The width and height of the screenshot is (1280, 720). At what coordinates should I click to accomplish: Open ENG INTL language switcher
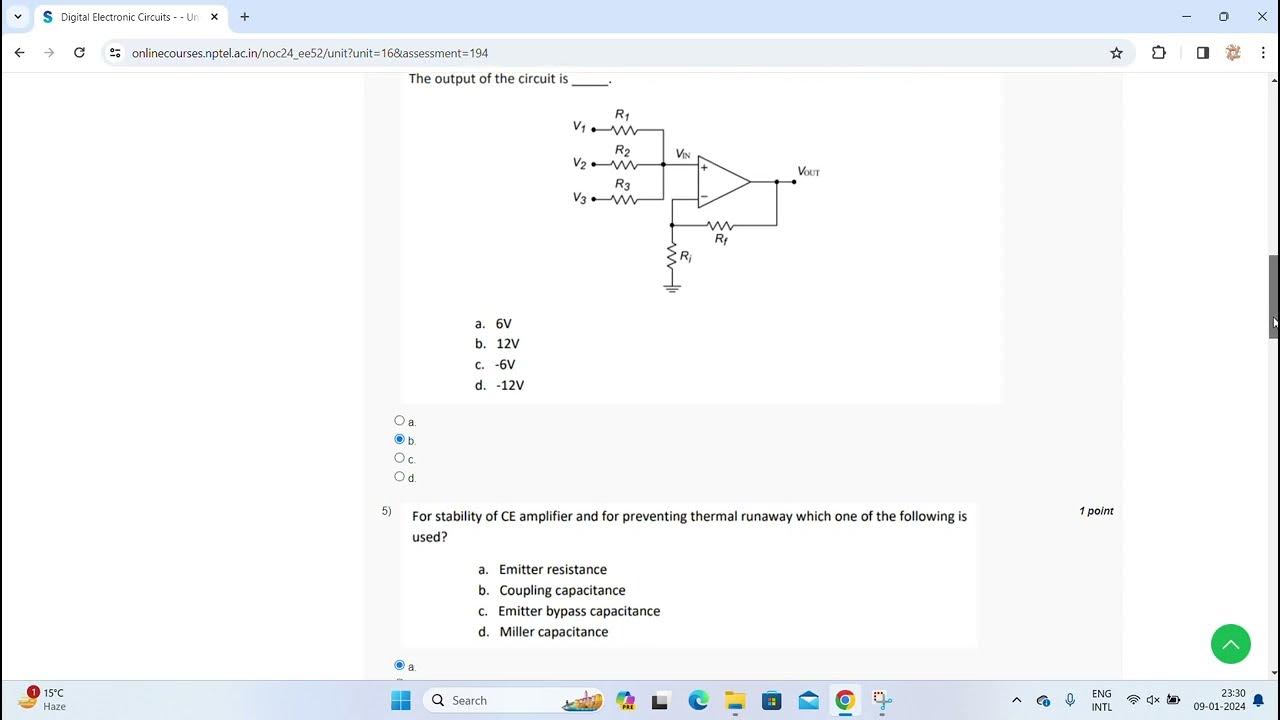click(1102, 700)
